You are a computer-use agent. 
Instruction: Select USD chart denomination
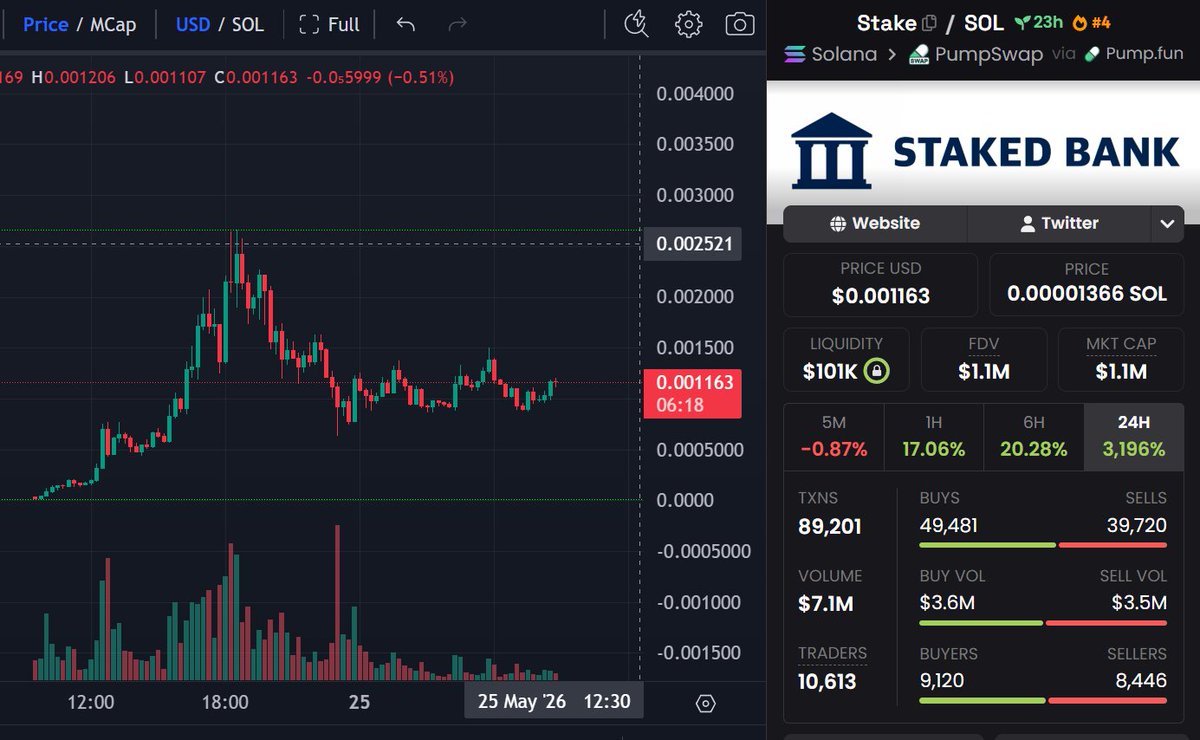point(193,24)
